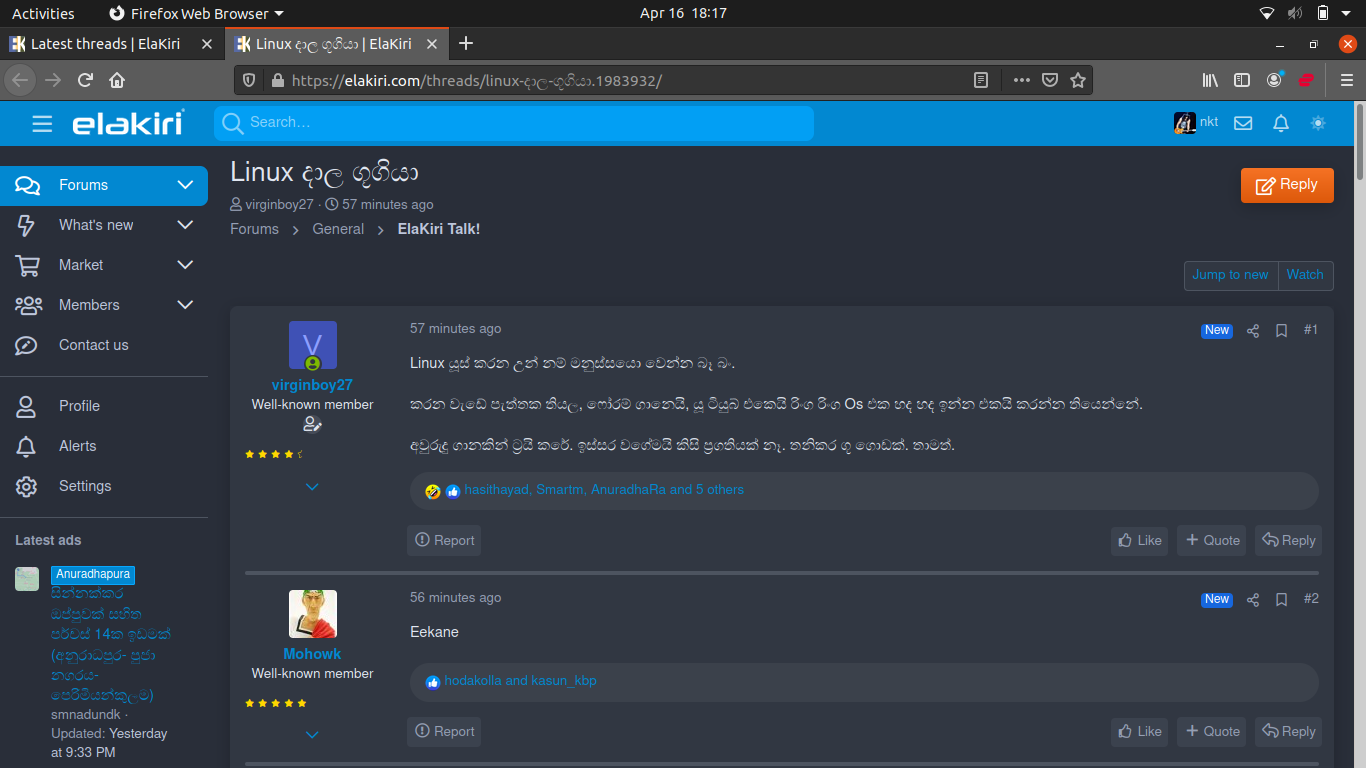Open the top bar clock calendar
Screen dimensions: 1366x768
click(683, 13)
